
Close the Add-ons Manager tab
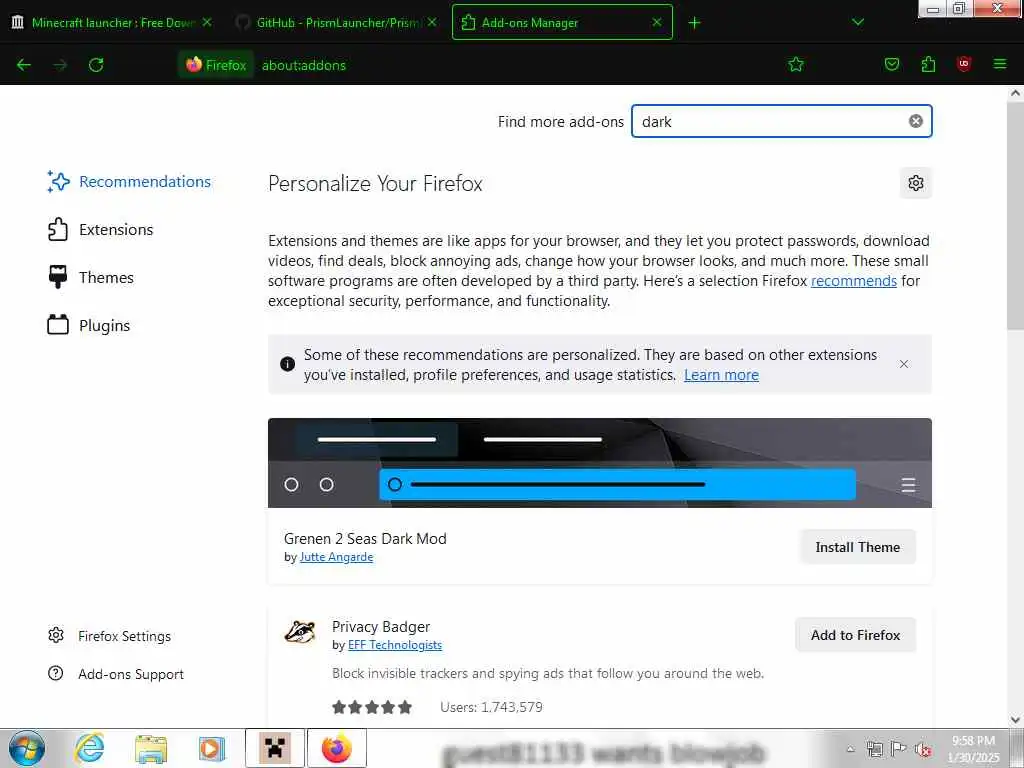click(x=657, y=22)
